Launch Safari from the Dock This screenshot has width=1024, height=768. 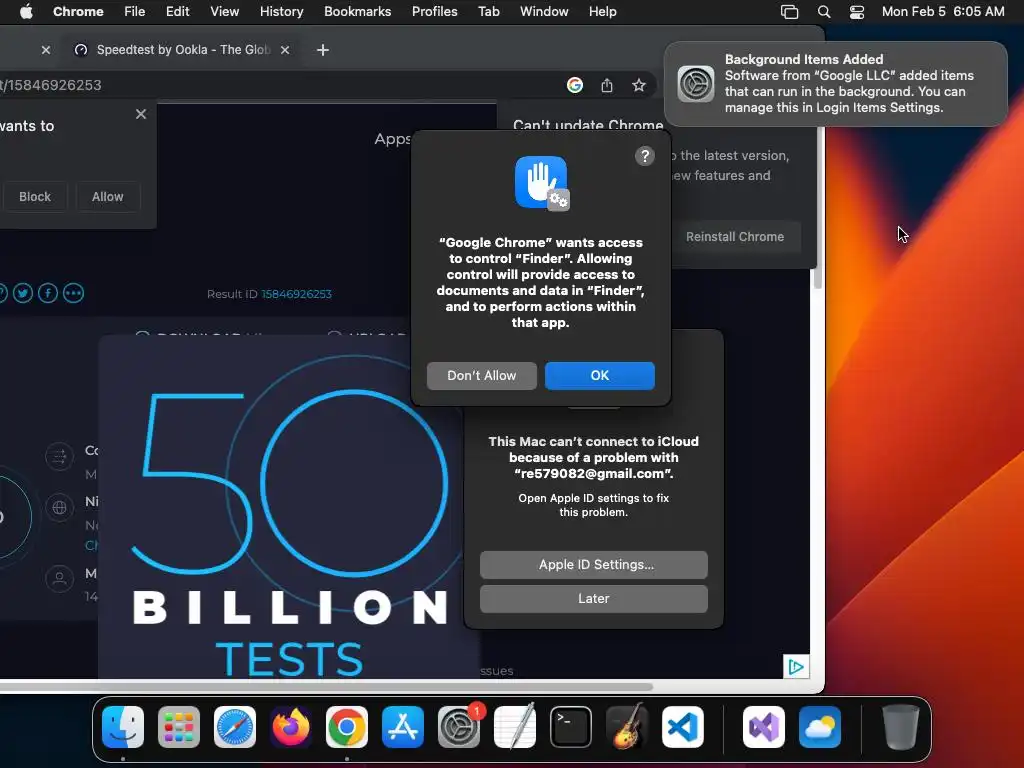235,727
